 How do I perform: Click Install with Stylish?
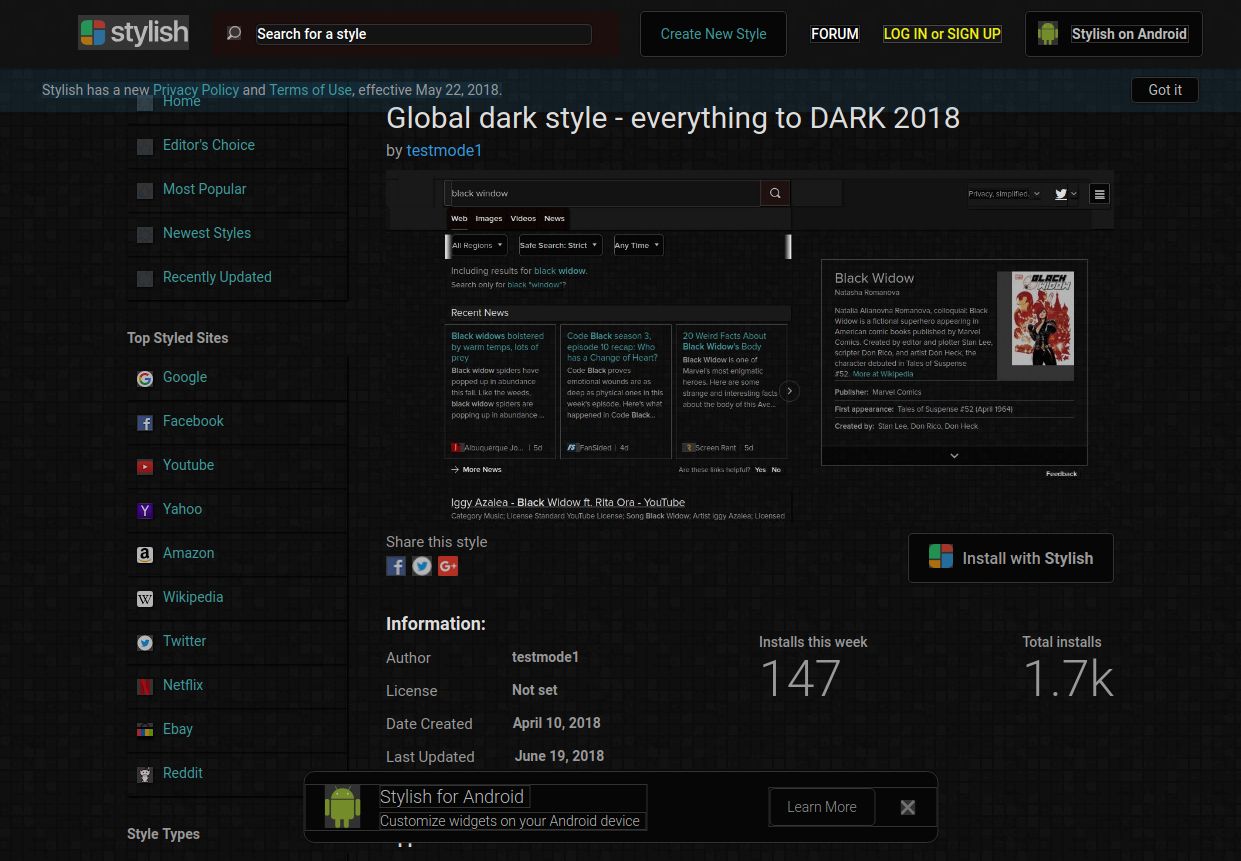tap(1011, 558)
